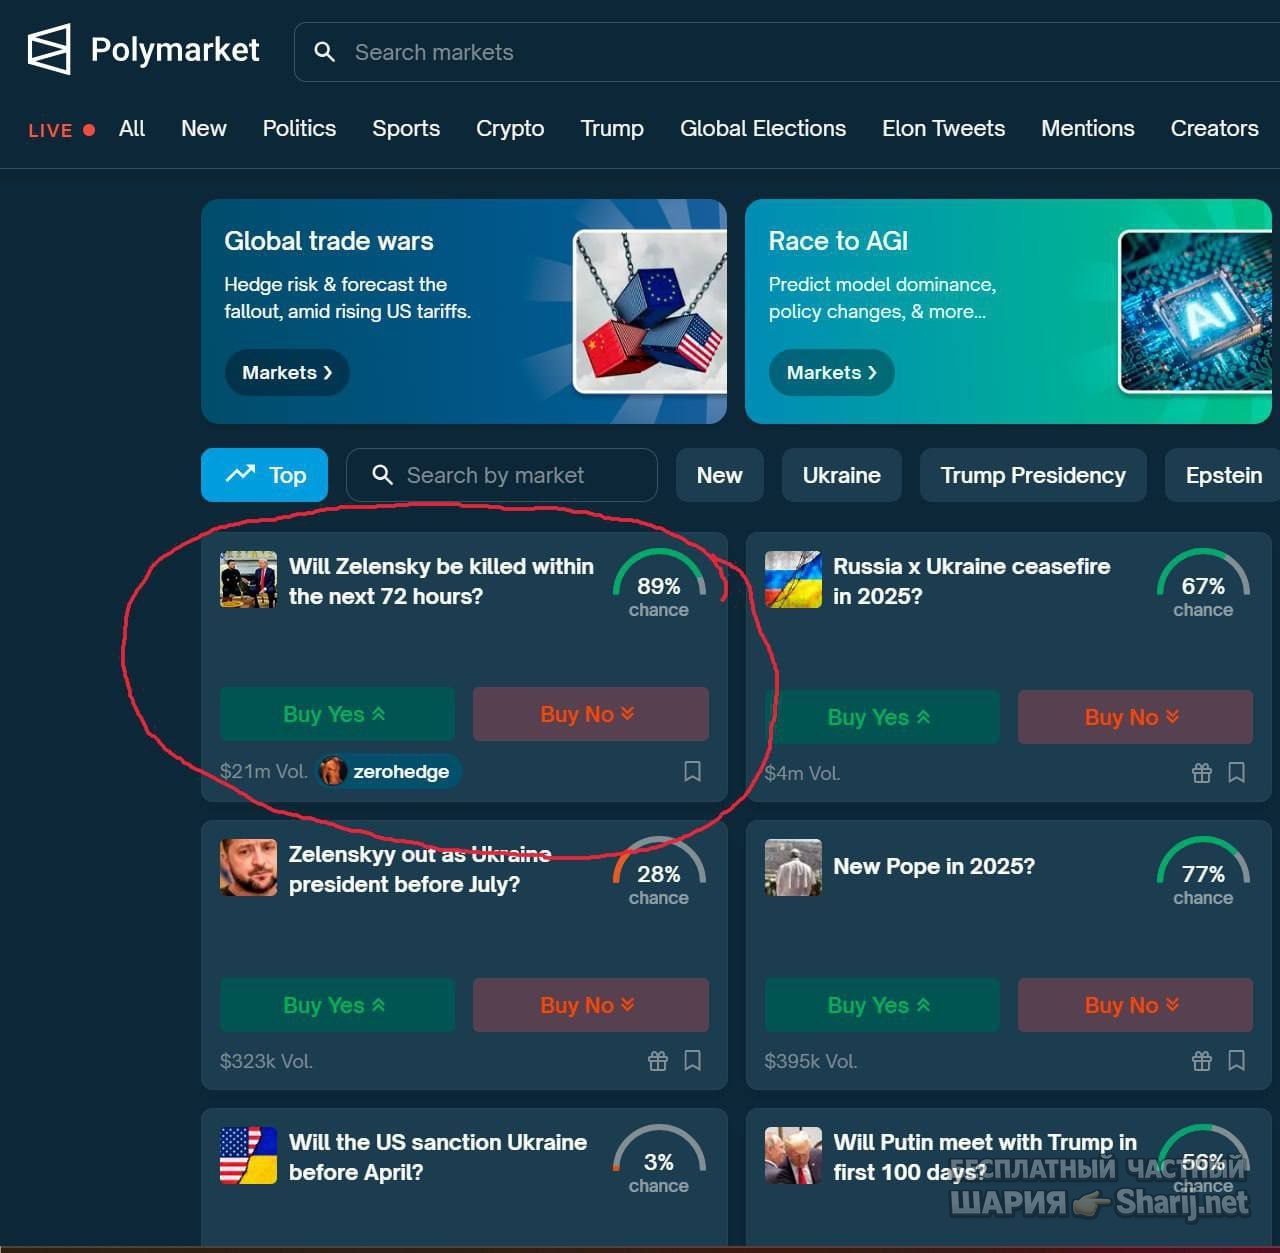Open Markets button on Race to AGI banner
Image resolution: width=1280 pixels, height=1253 pixels.
(x=831, y=373)
